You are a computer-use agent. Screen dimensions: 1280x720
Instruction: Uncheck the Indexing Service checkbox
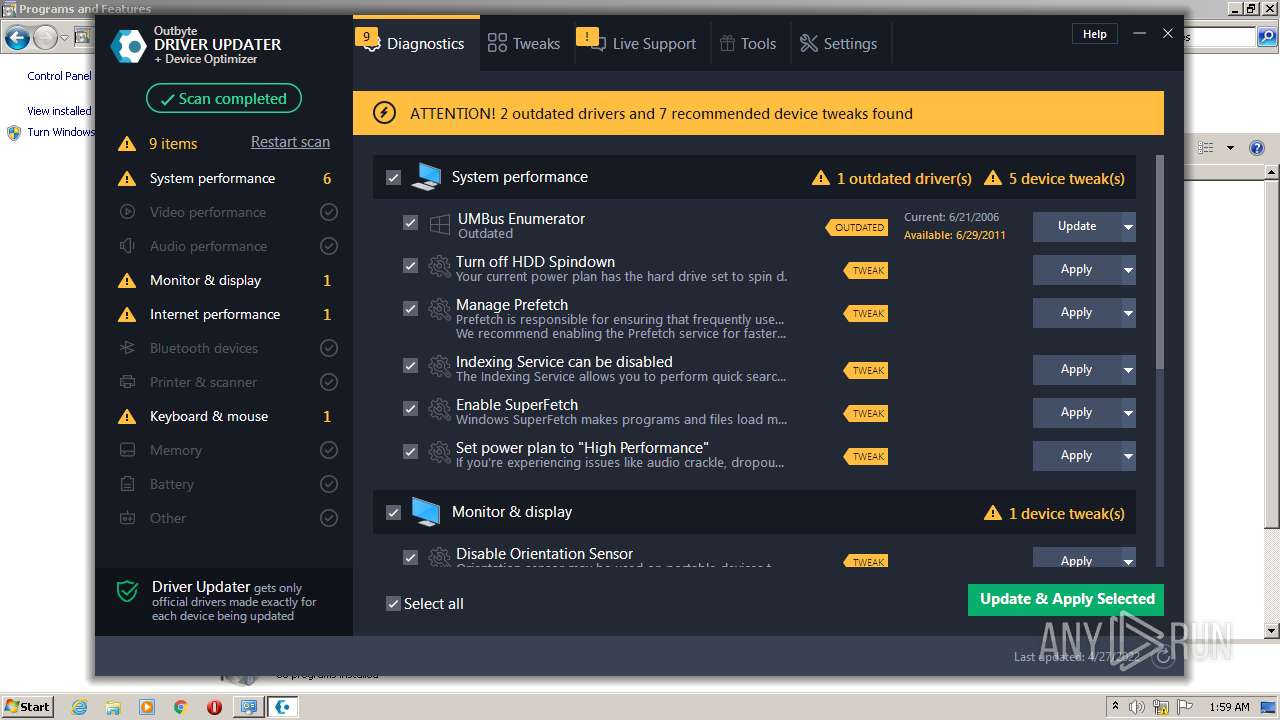pyautogui.click(x=410, y=366)
